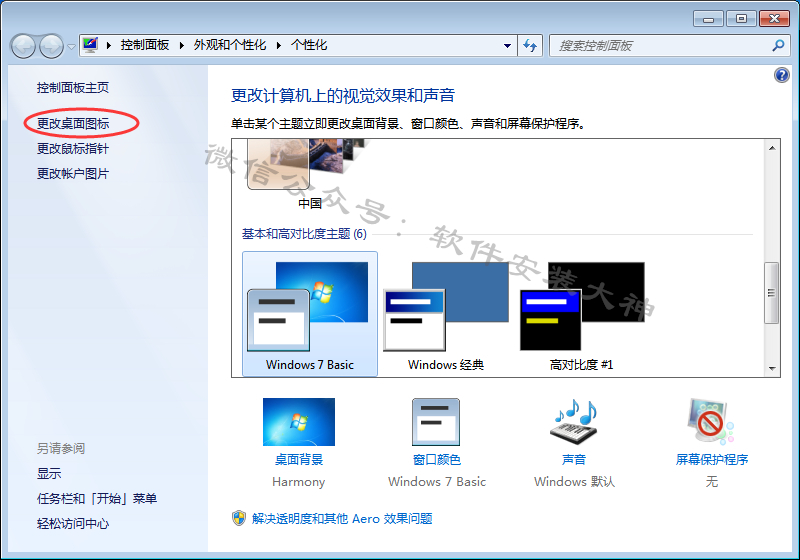Open 更改桌面图标 link
This screenshot has width=800, height=560.
tap(73, 123)
